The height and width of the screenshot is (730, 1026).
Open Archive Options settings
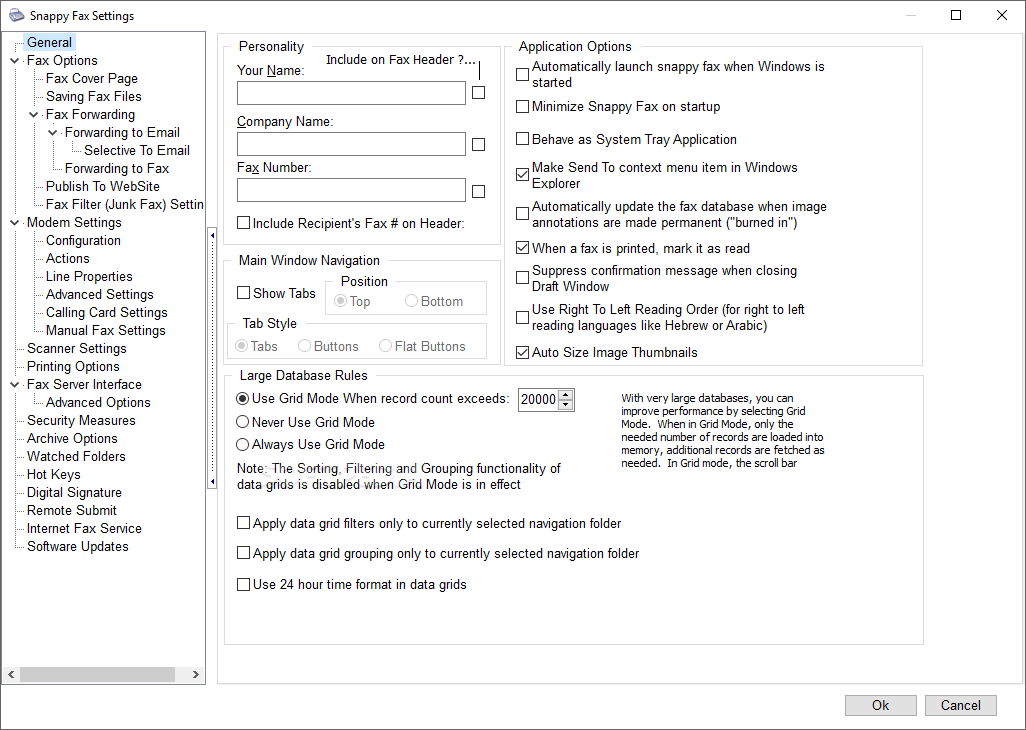[72, 438]
